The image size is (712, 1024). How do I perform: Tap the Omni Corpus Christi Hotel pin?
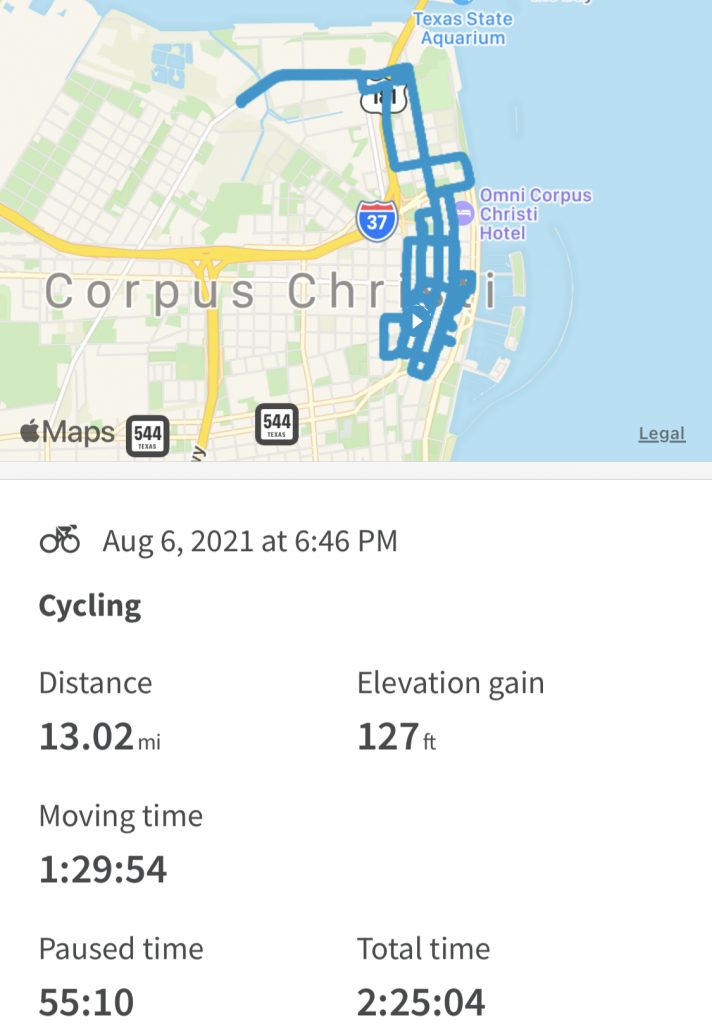(x=463, y=213)
